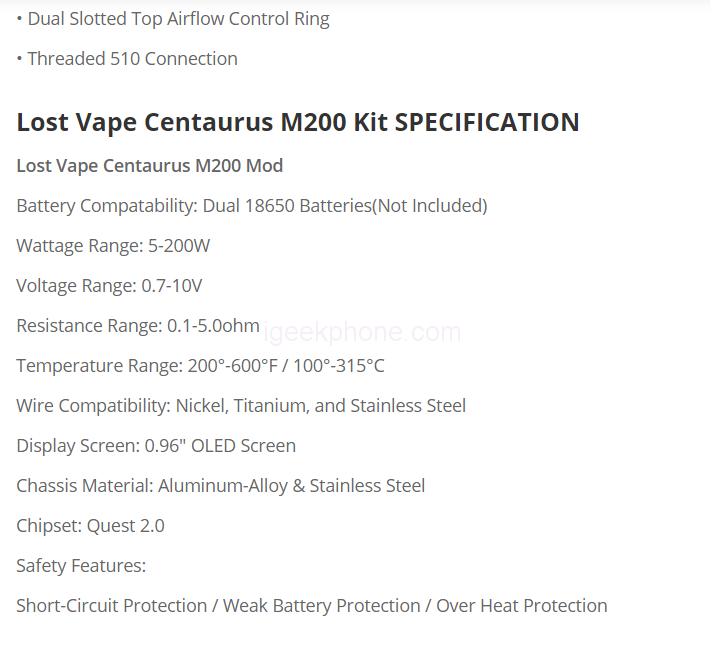Screen dimensions: 710x651
Task: Select the Wattage Range 5-200W line
Action: tap(113, 246)
